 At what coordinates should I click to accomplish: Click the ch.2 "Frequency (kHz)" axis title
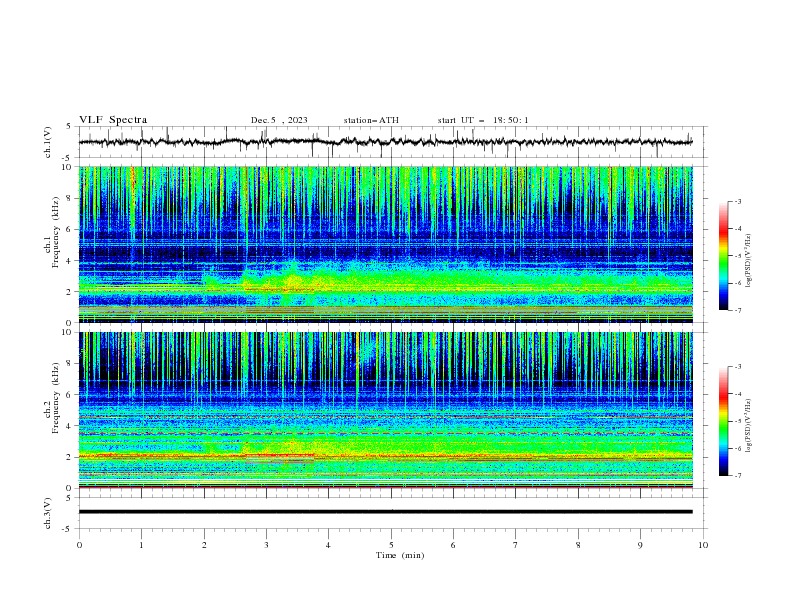[x=56, y=397]
